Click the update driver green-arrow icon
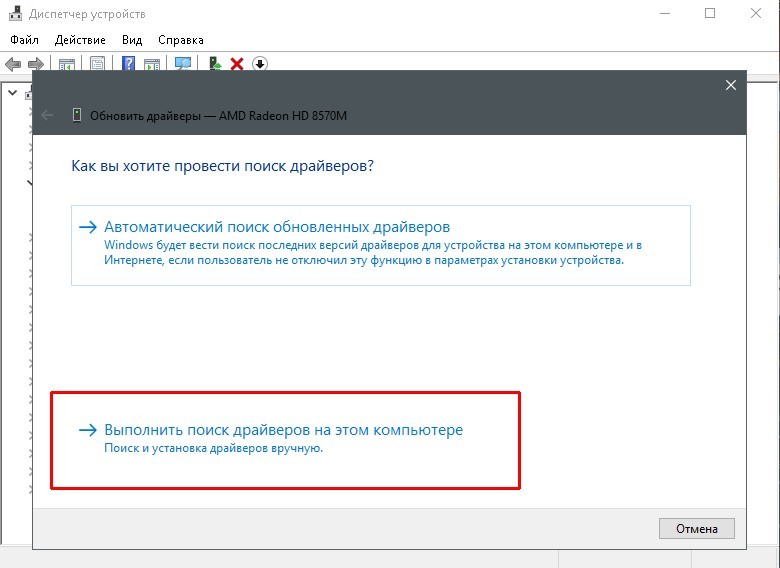Screen dimensions: 780x568 pos(215,64)
